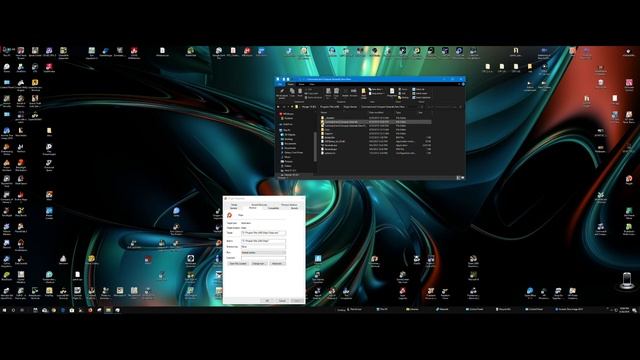Open the Windows Start menu
640x360 pixels.
pyautogui.click(x=4, y=310)
